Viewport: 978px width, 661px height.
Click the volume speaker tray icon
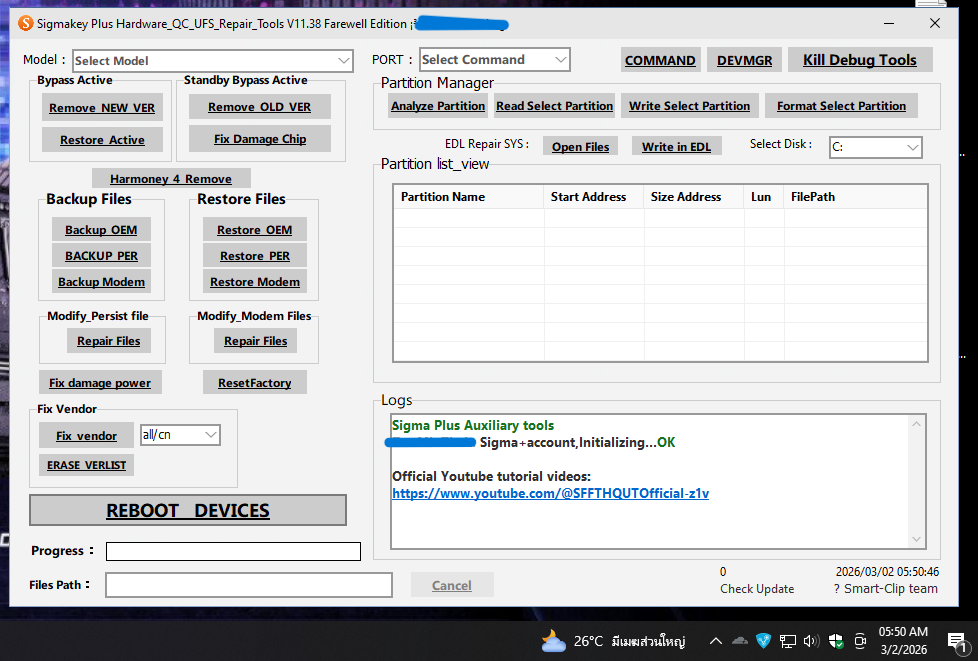(x=811, y=641)
